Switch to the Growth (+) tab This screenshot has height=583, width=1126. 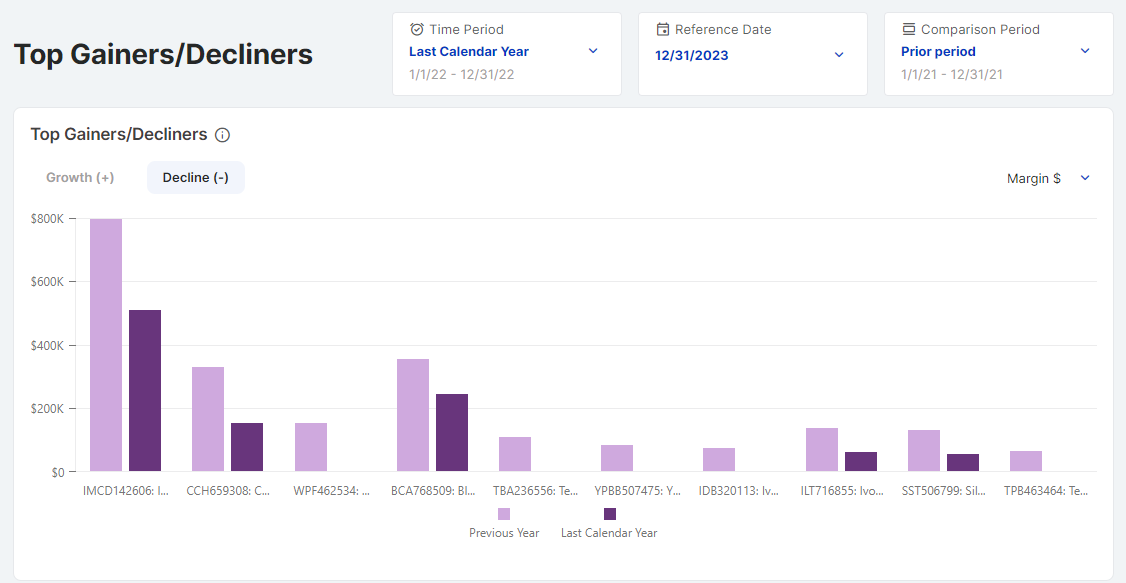(80, 178)
